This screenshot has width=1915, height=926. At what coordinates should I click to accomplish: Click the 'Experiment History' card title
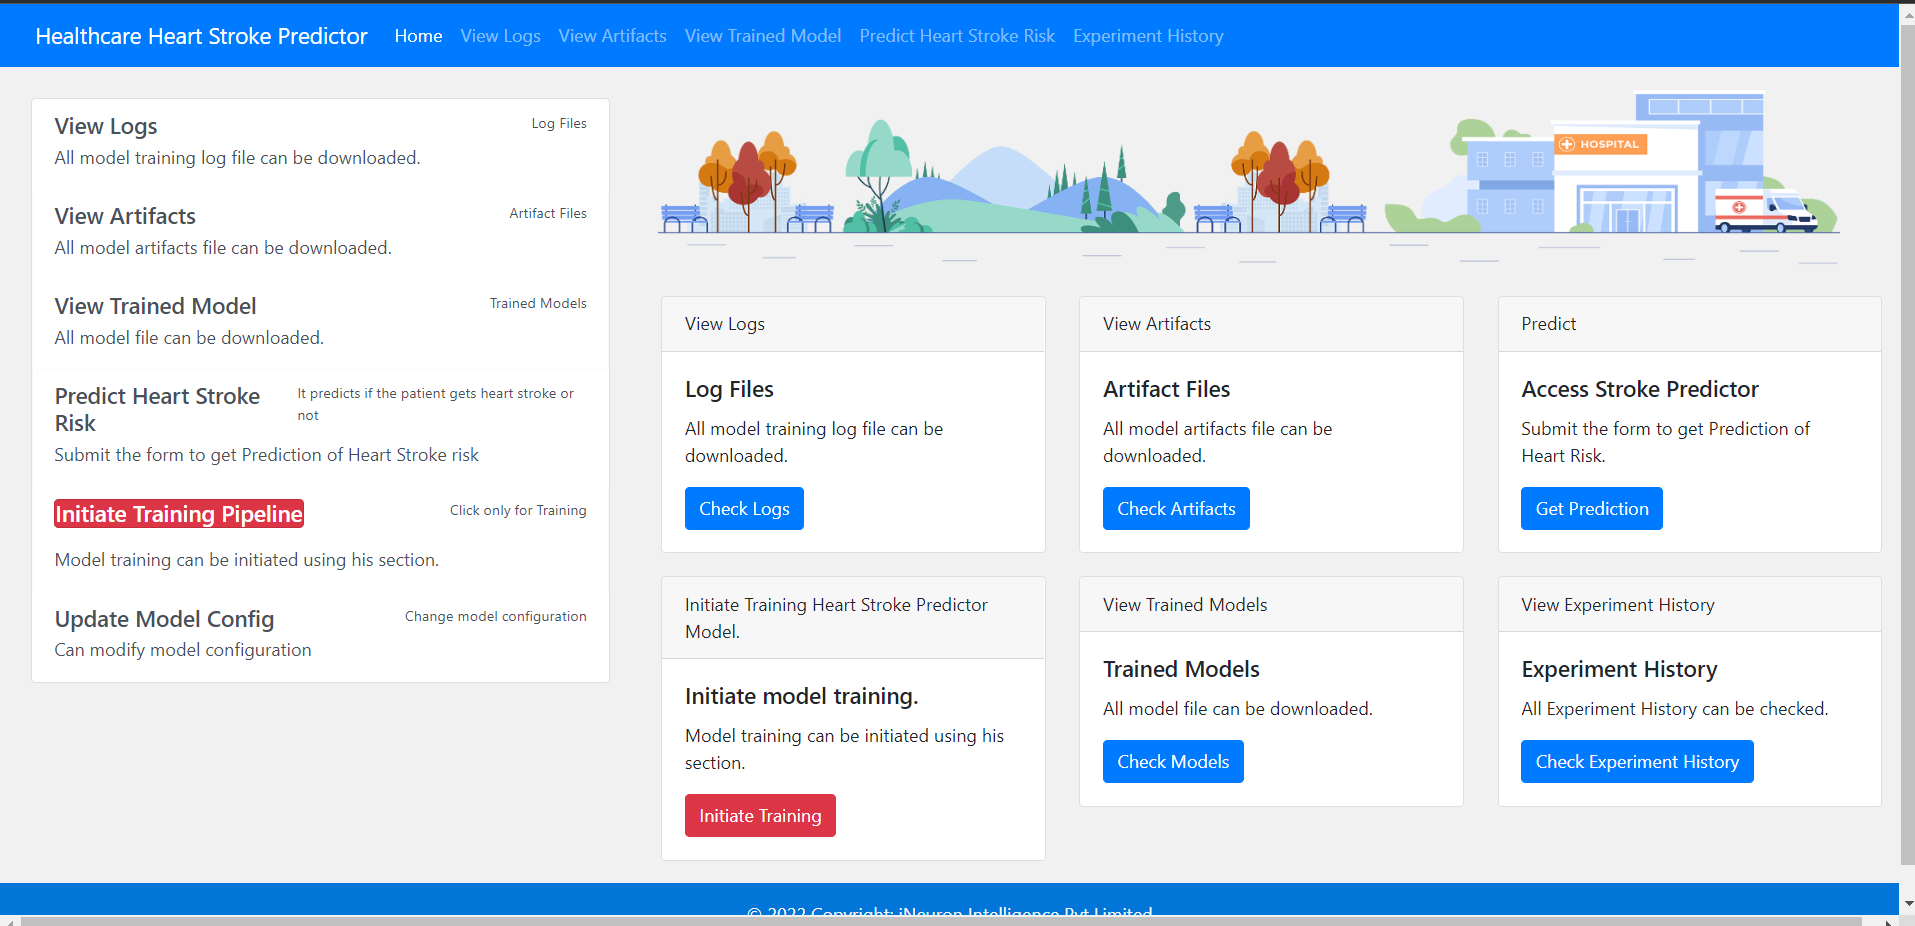[1619, 669]
